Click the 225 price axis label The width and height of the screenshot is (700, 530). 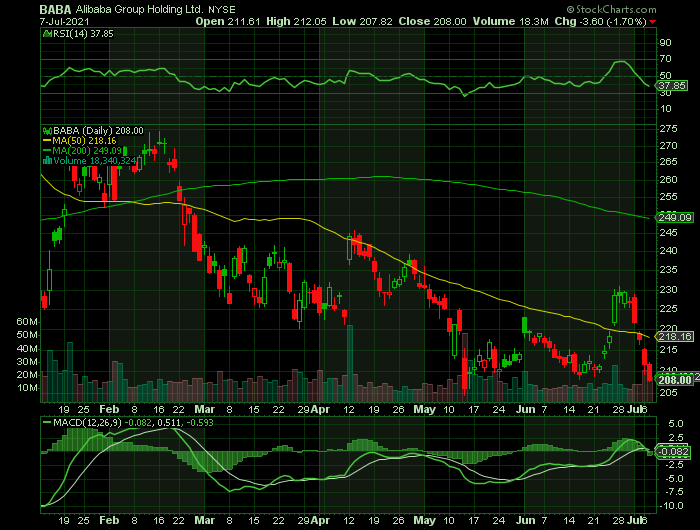[668, 309]
